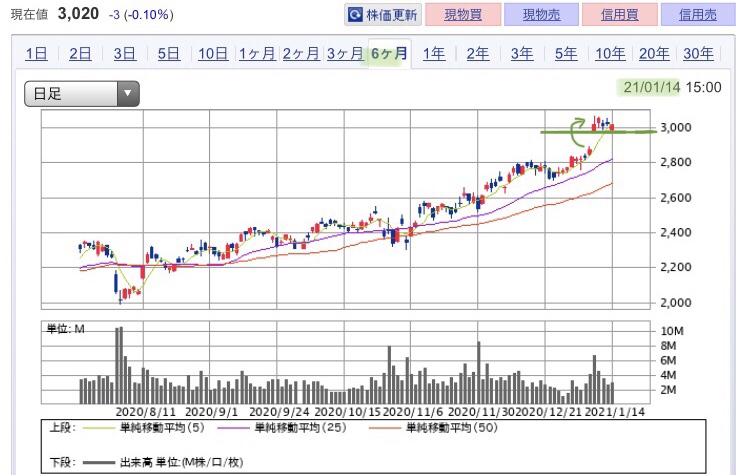The width and height of the screenshot is (749, 475).
Task: Click the 21/01/14 date text
Action: click(652, 87)
